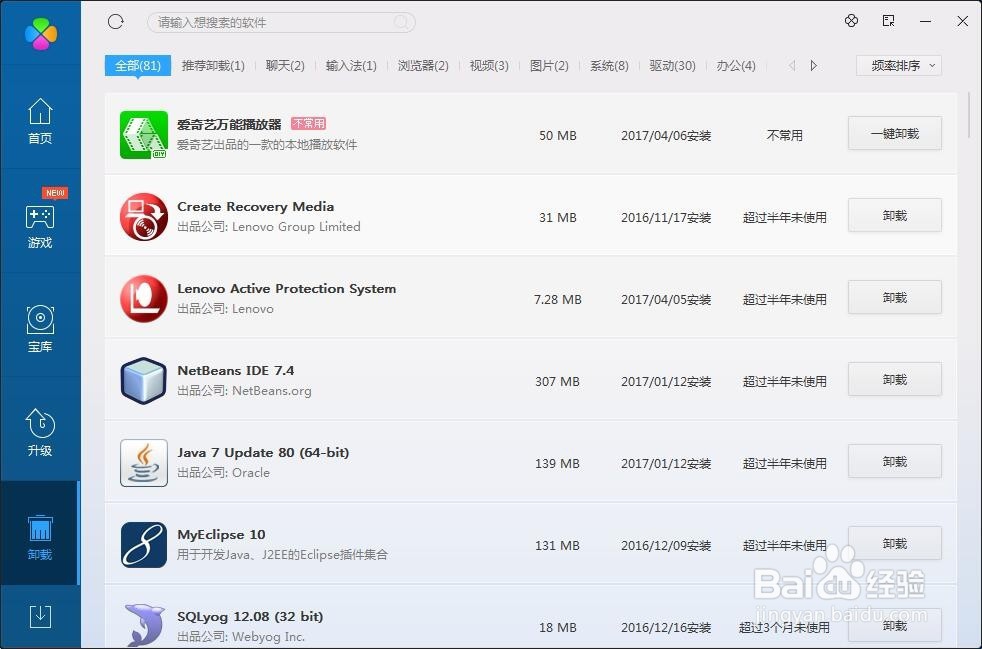Click the right arrow to reveal more tabs
This screenshot has height=649, width=982.
[x=813, y=65]
